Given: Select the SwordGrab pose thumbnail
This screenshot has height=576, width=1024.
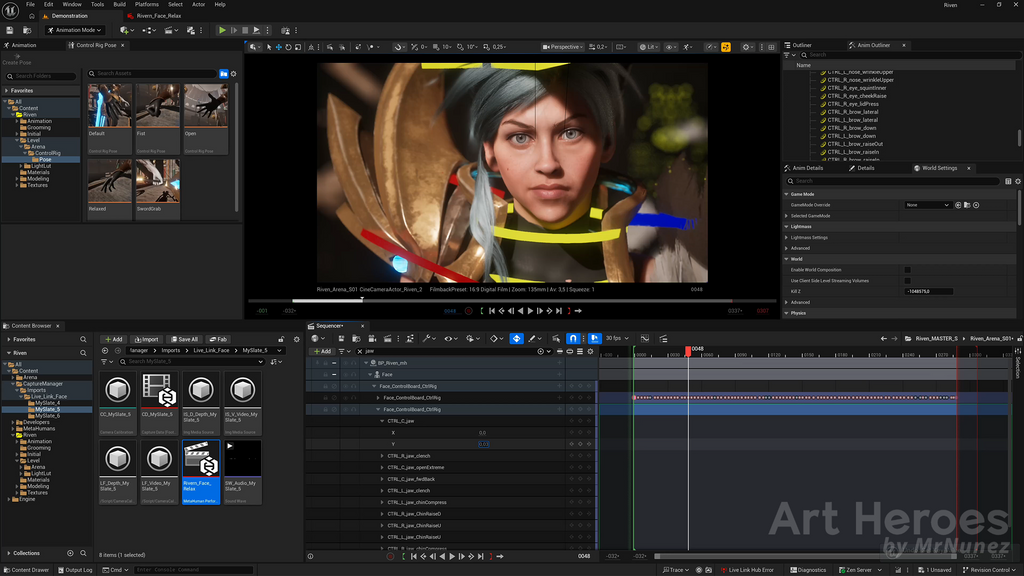Looking at the screenshot, I should [157, 189].
